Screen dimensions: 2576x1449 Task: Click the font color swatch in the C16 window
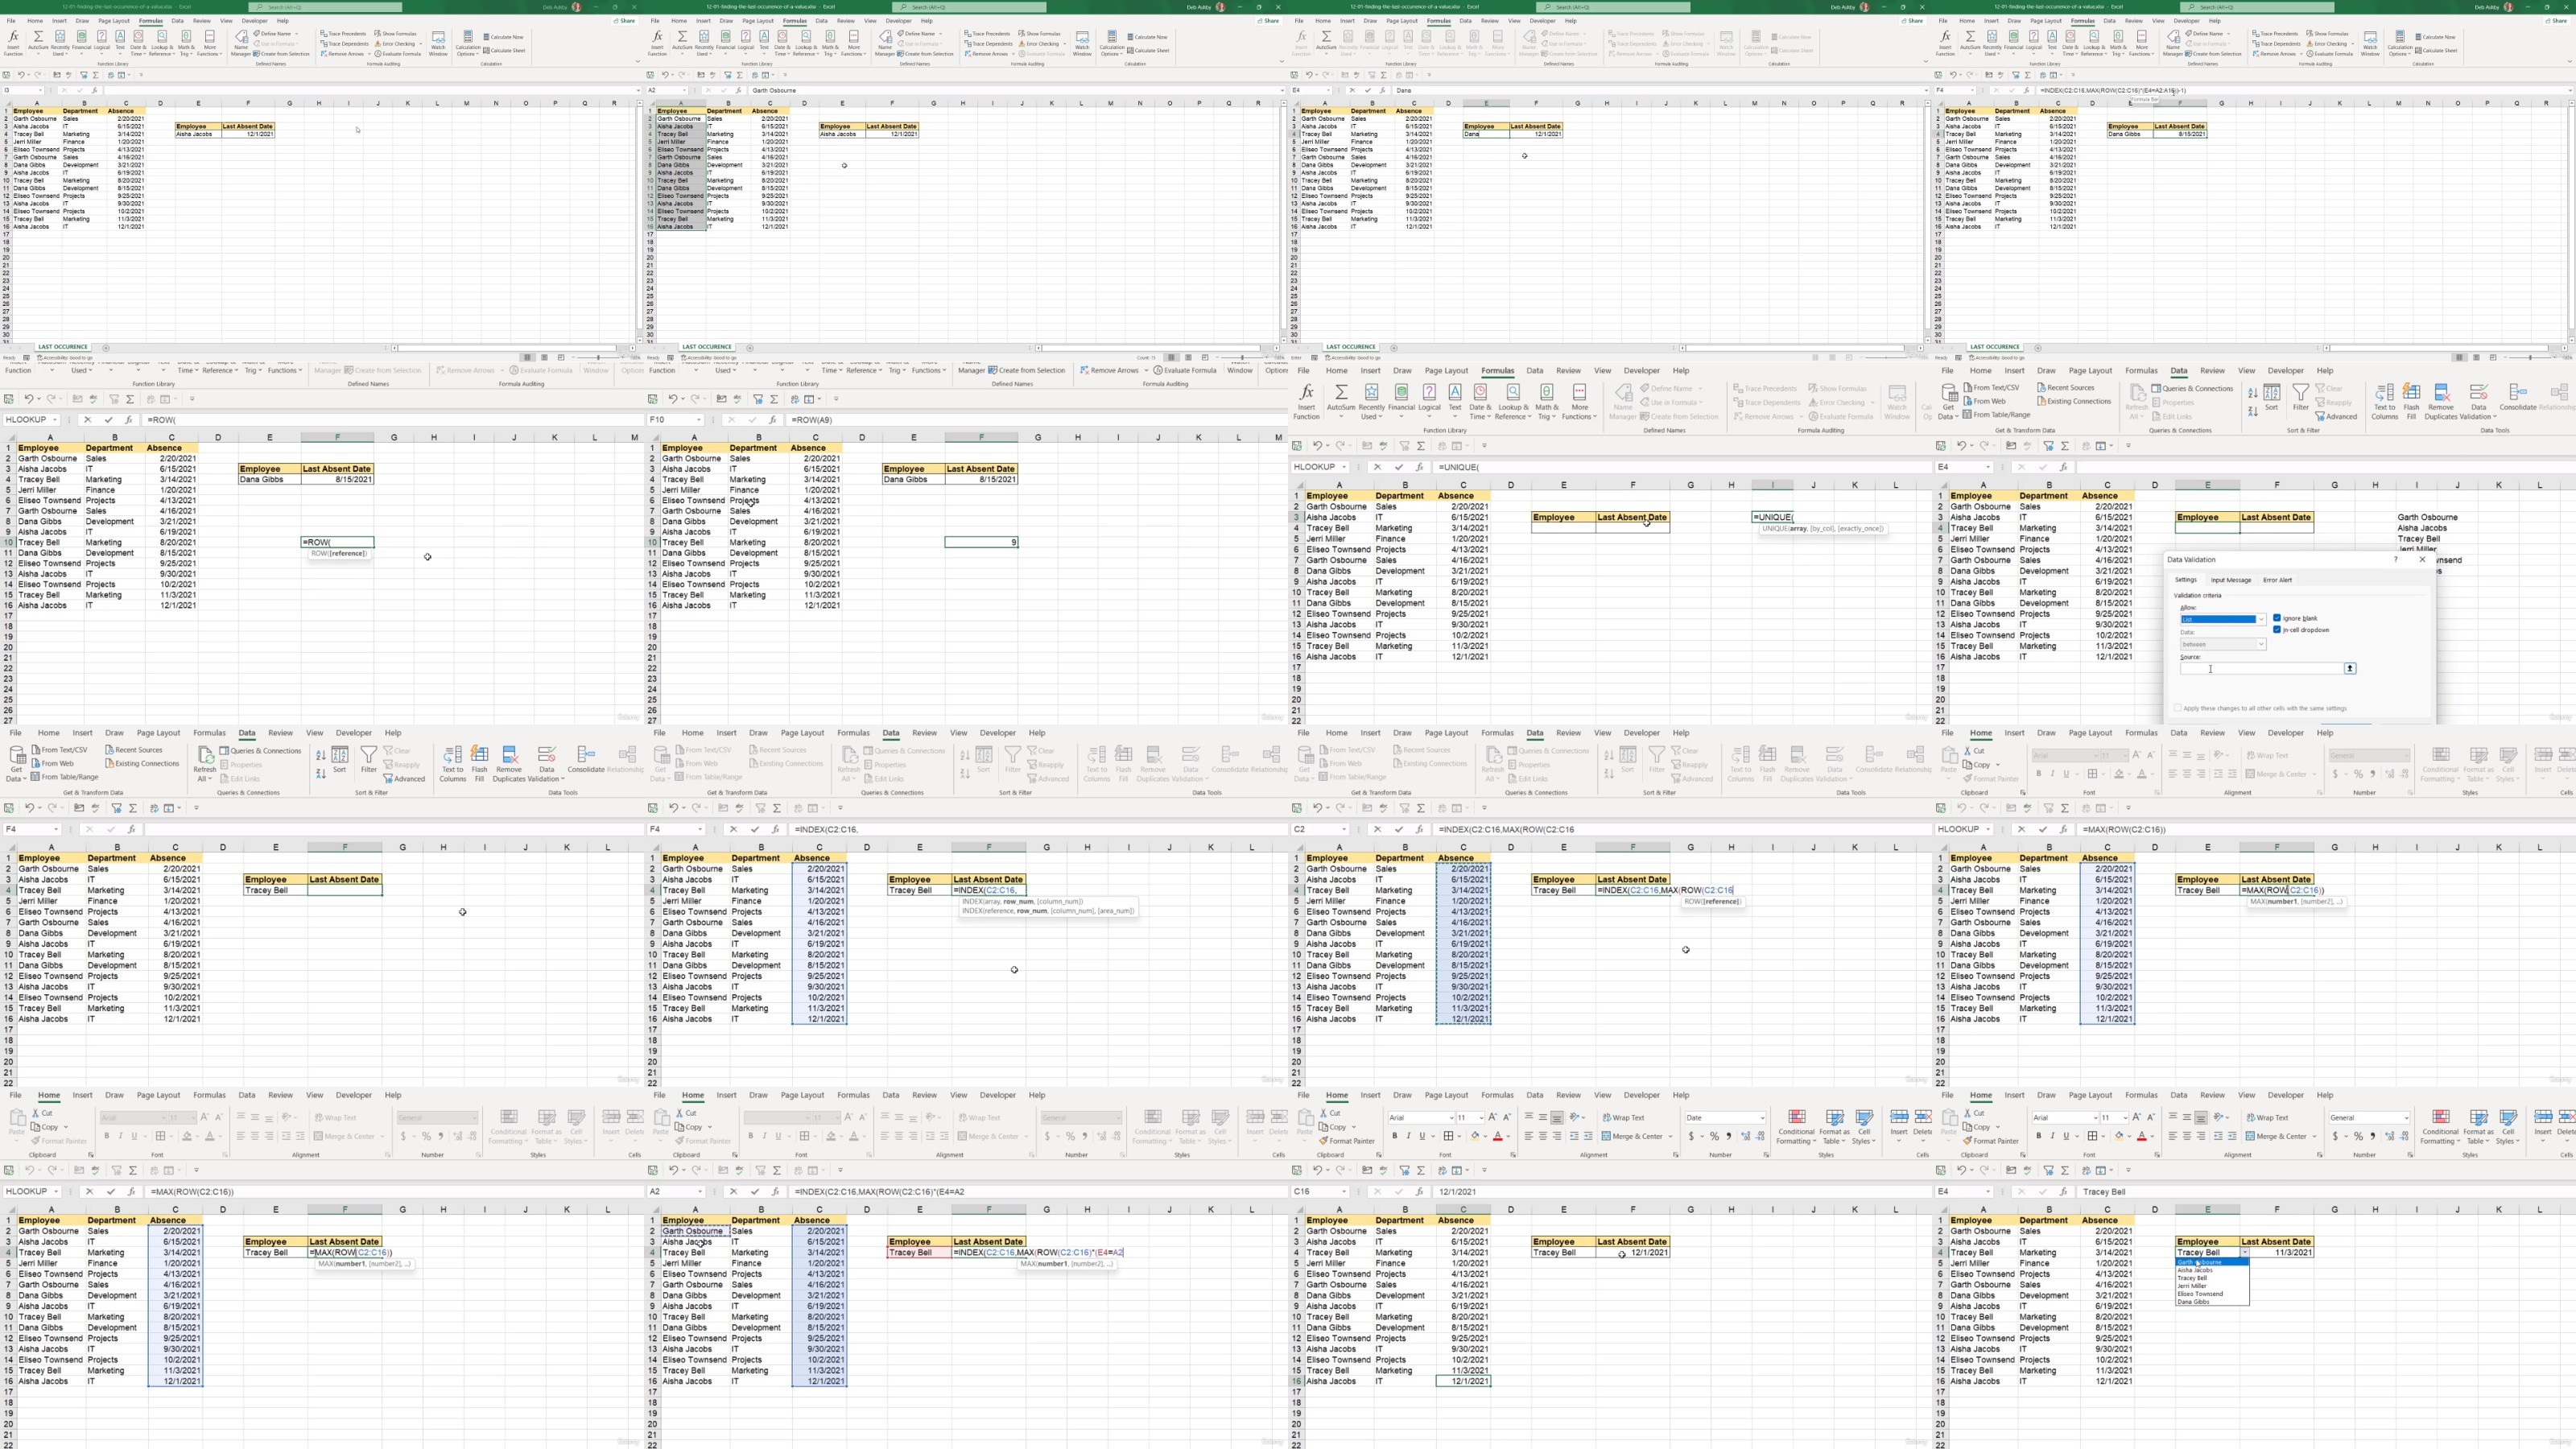click(x=1497, y=1136)
